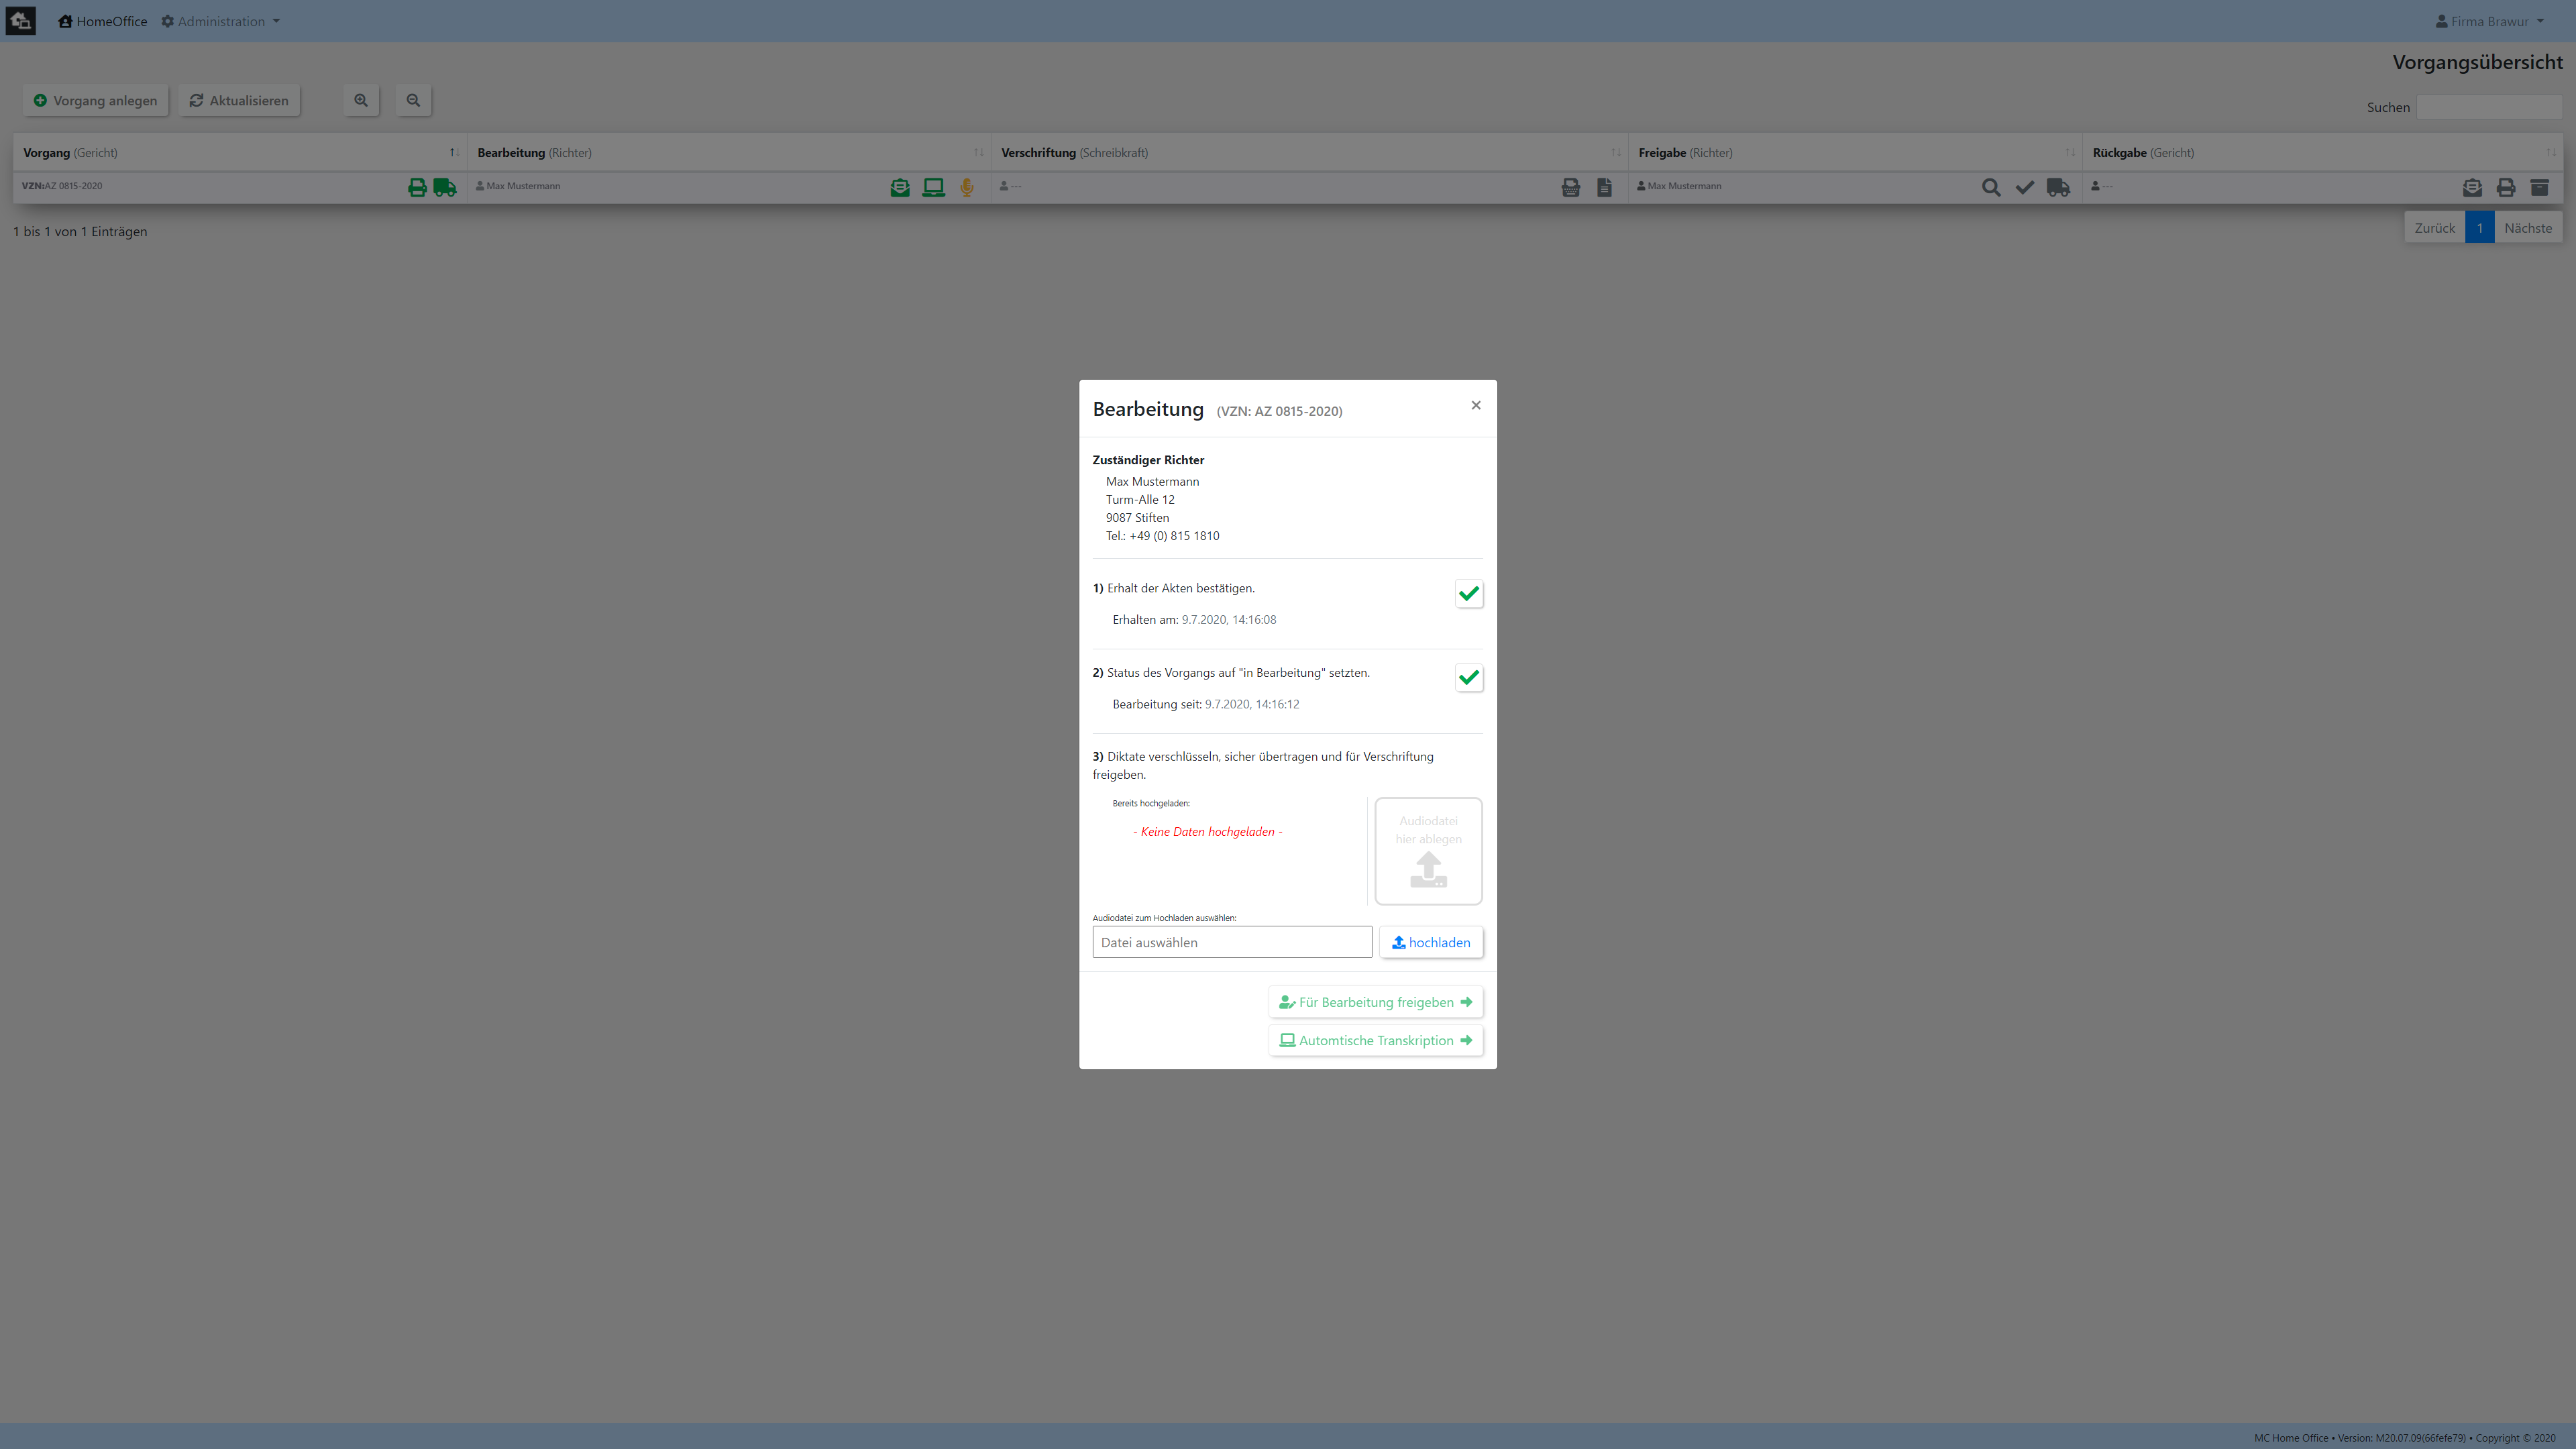
Task: Toggle the Erhalt der Akten confirmation checkmark
Action: pyautogui.click(x=1469, y=594)
